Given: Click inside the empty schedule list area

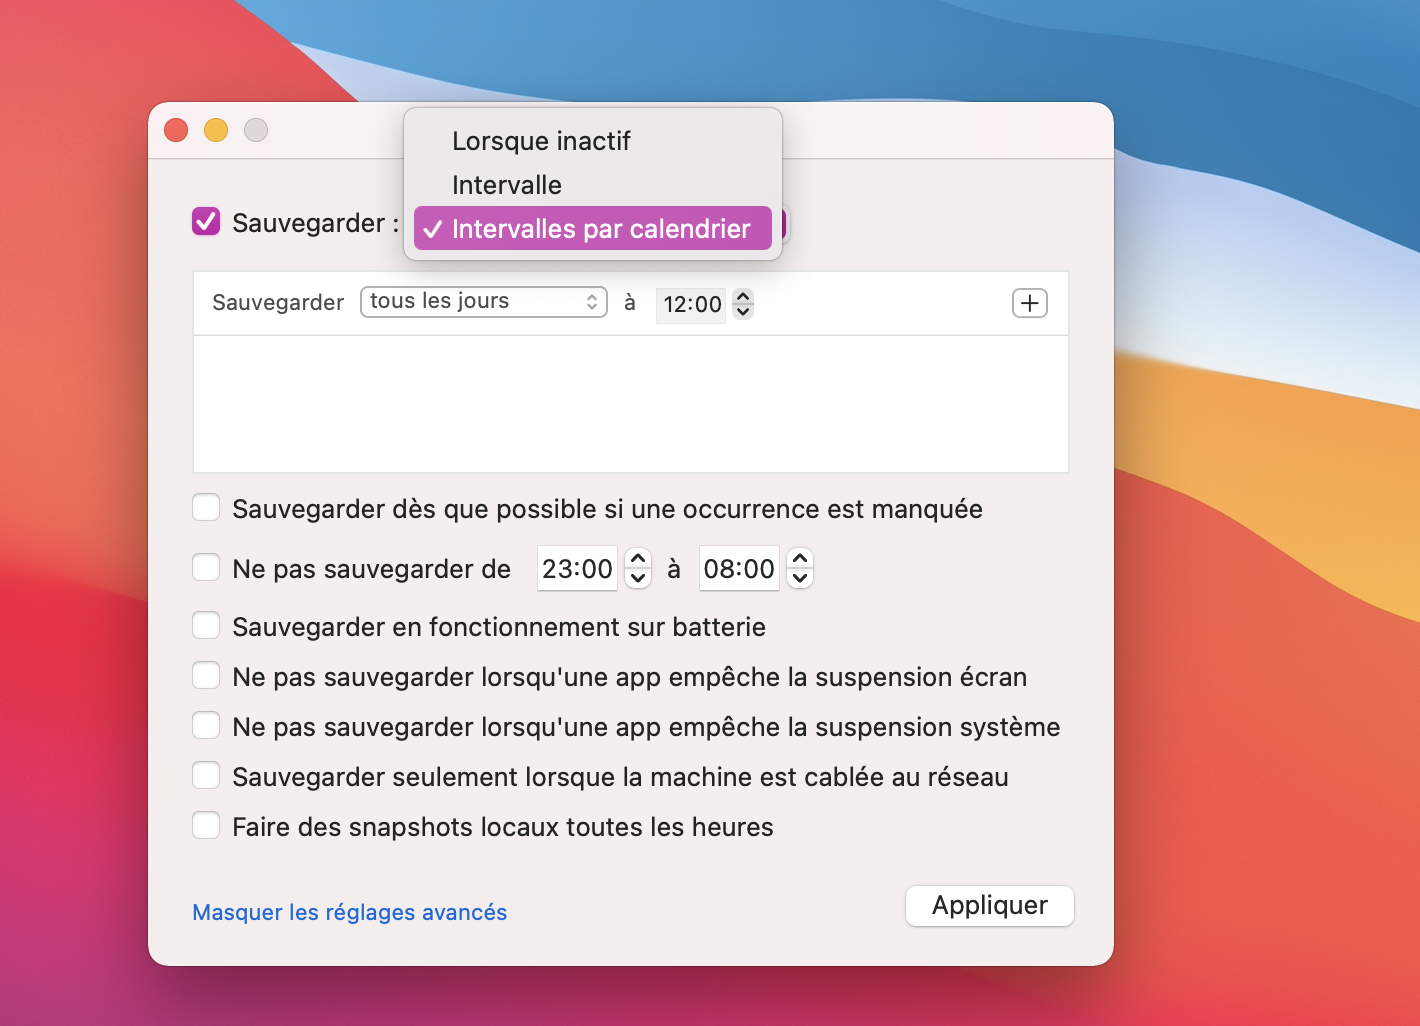Looking at the screenshot, I should pos(630,405).
